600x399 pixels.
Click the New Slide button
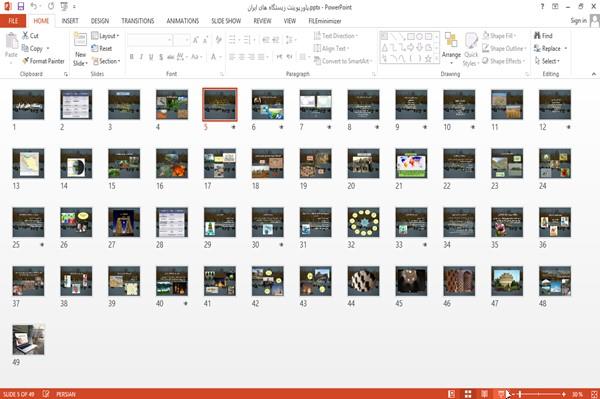(80, 49)
